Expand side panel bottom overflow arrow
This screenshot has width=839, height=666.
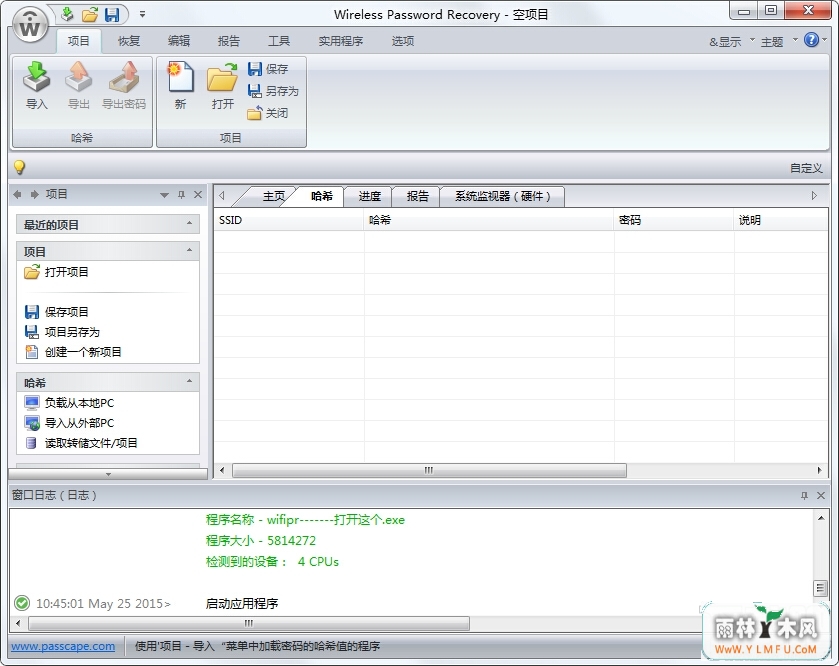pos(108,474)
